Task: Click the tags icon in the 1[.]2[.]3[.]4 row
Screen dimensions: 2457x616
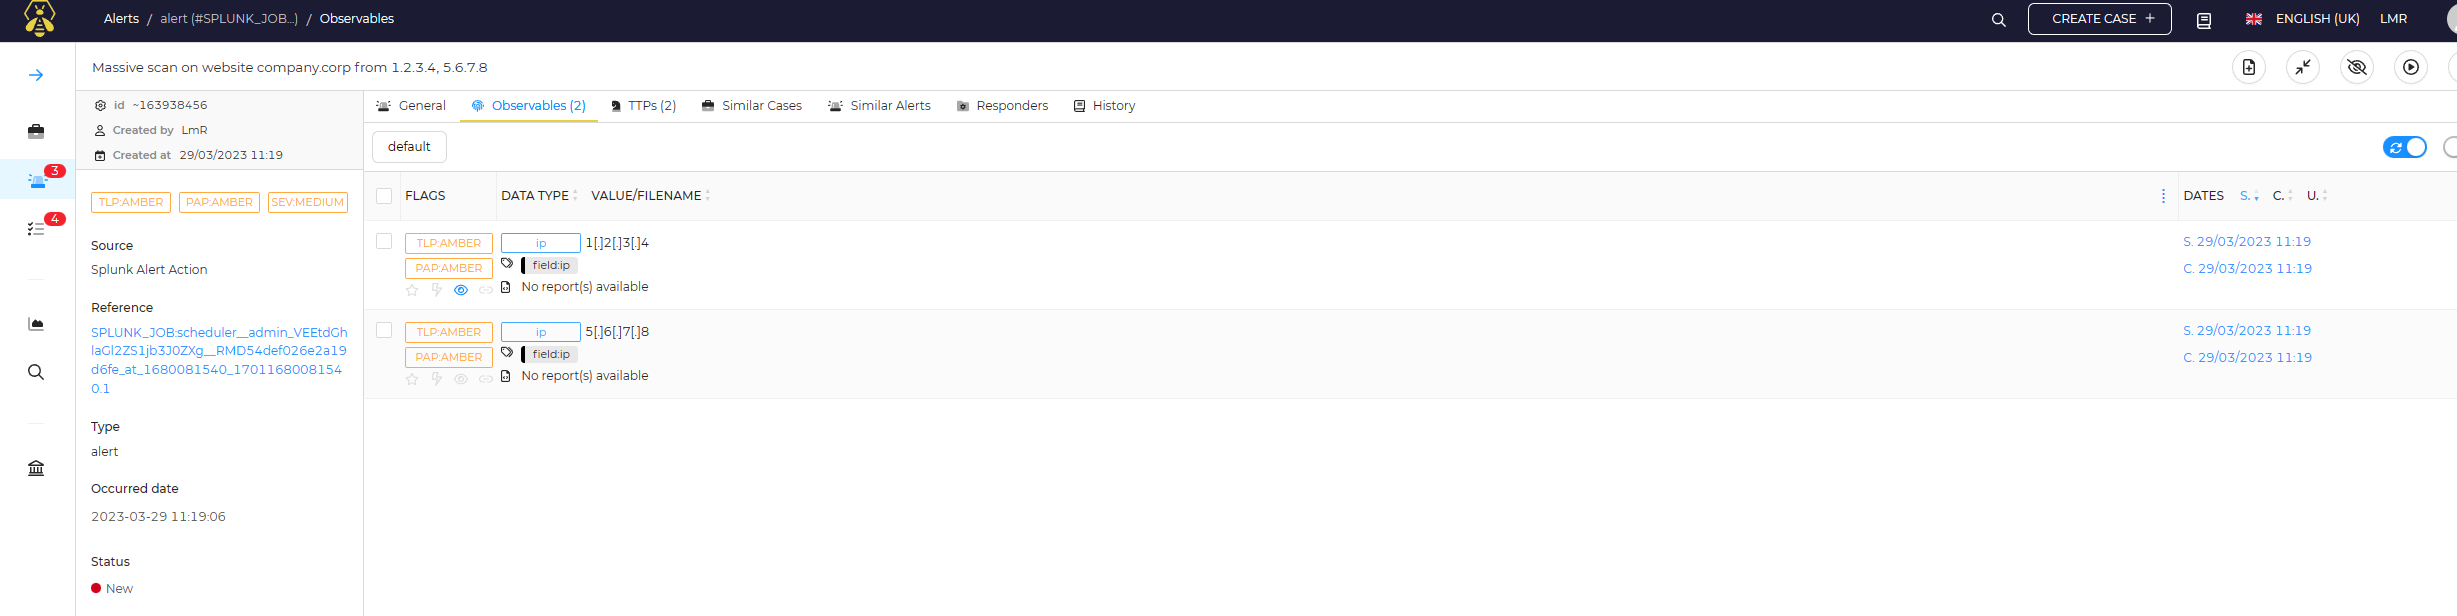Action: (x=507, y=264)
